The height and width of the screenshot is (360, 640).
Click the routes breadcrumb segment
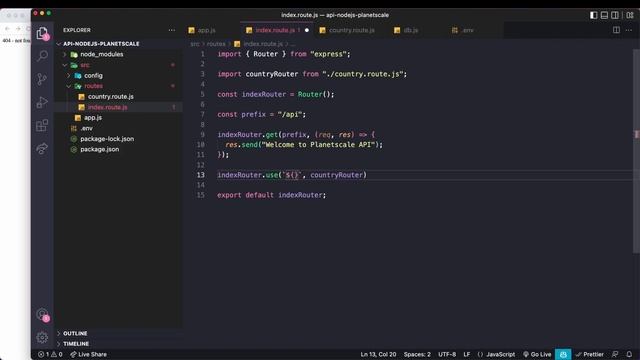[216, 44]
